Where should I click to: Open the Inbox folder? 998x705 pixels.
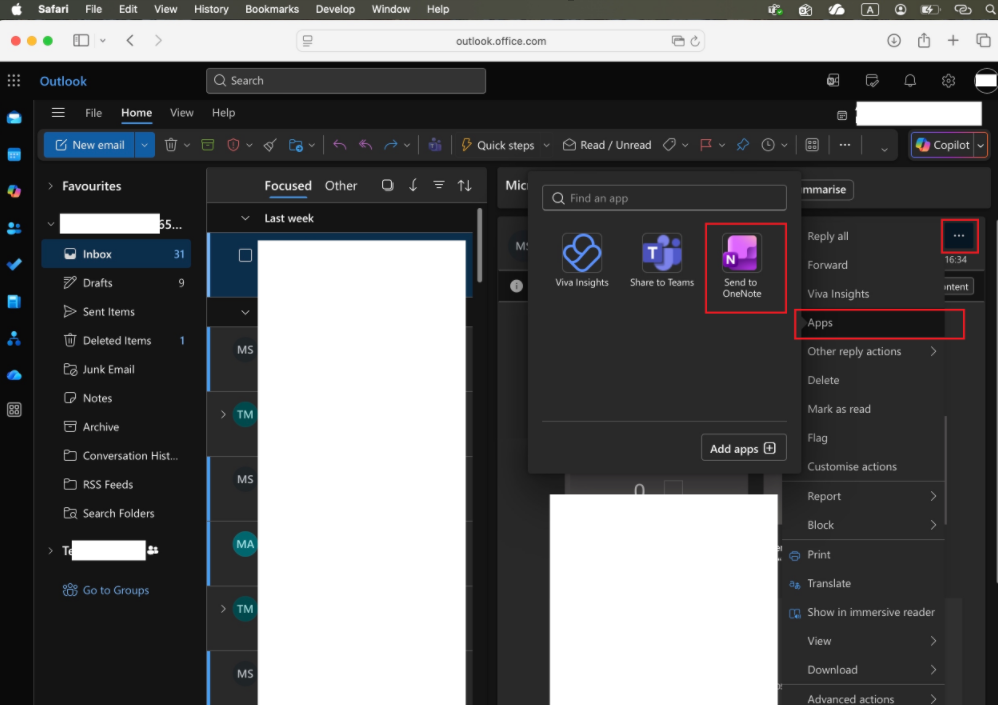[116, 254]
